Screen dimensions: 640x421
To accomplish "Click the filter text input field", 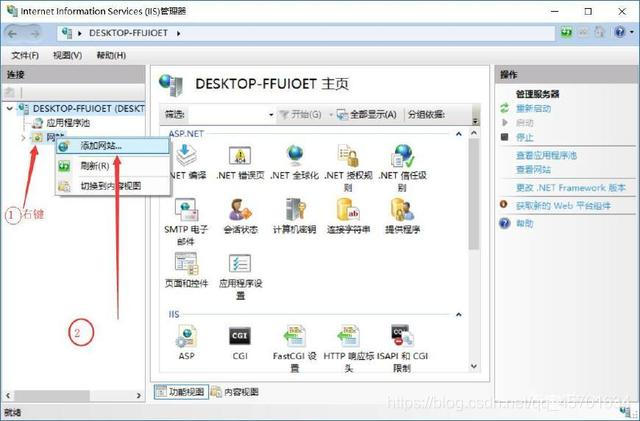I will click(227, 115).
